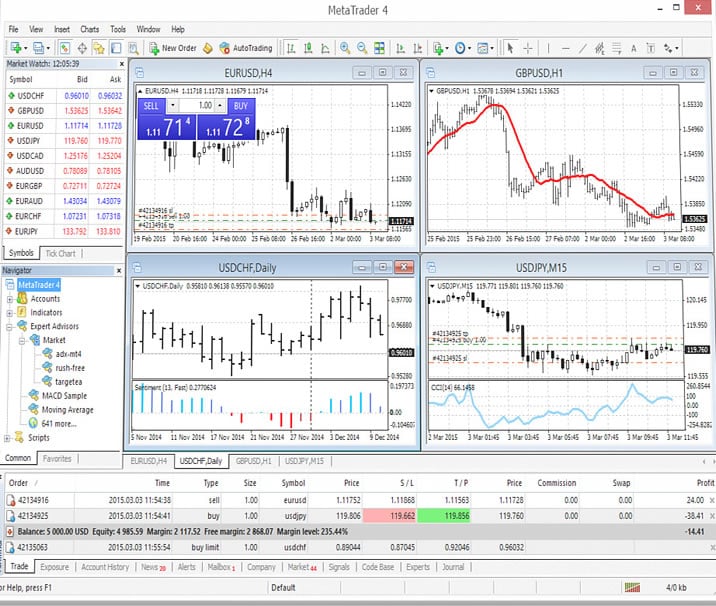Zoom out of the chart
716x606 pixels.
pyautogui.click(x=362, y=48)
